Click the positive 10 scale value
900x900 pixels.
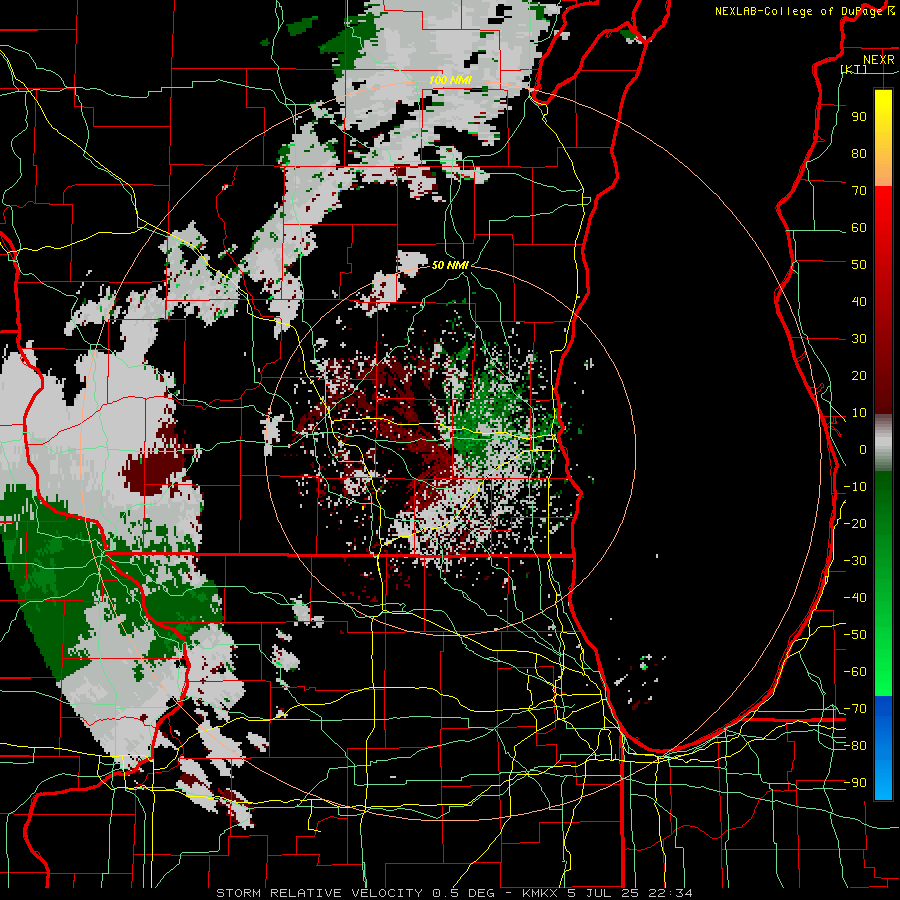(x=859, y=413)
